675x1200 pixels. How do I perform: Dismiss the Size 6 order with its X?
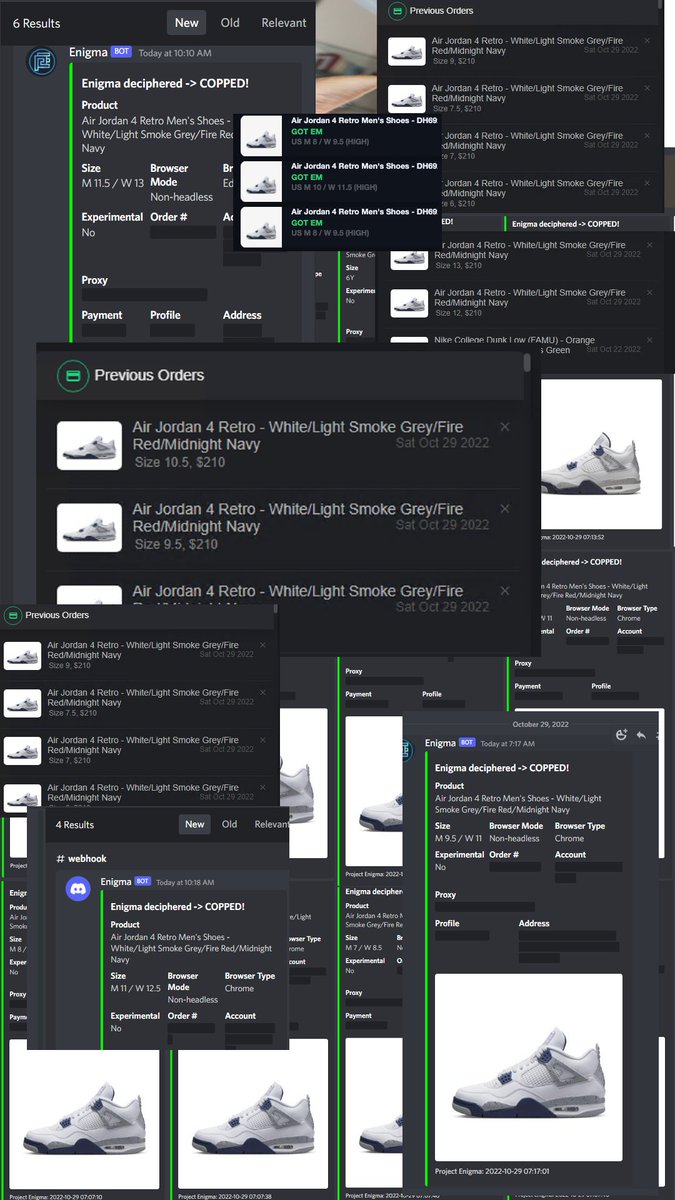click(647, 183)
